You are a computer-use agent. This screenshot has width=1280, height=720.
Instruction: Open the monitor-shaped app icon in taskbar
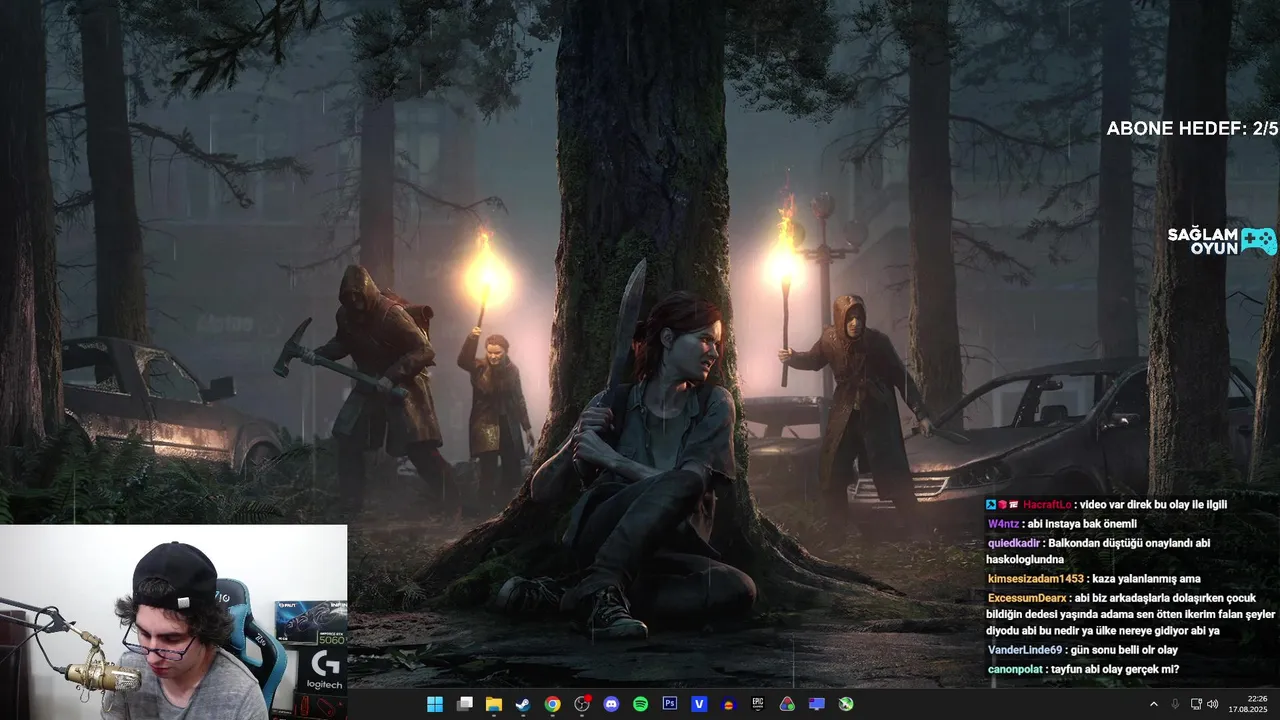tap(817, 704)
